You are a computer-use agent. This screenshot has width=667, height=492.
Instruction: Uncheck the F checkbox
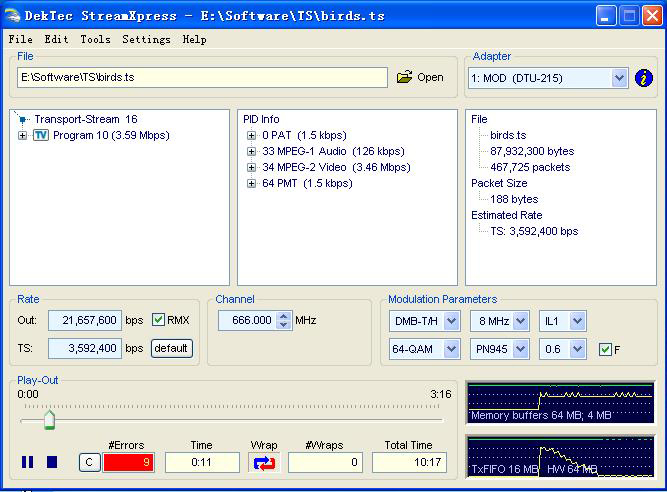coord(604,349)
